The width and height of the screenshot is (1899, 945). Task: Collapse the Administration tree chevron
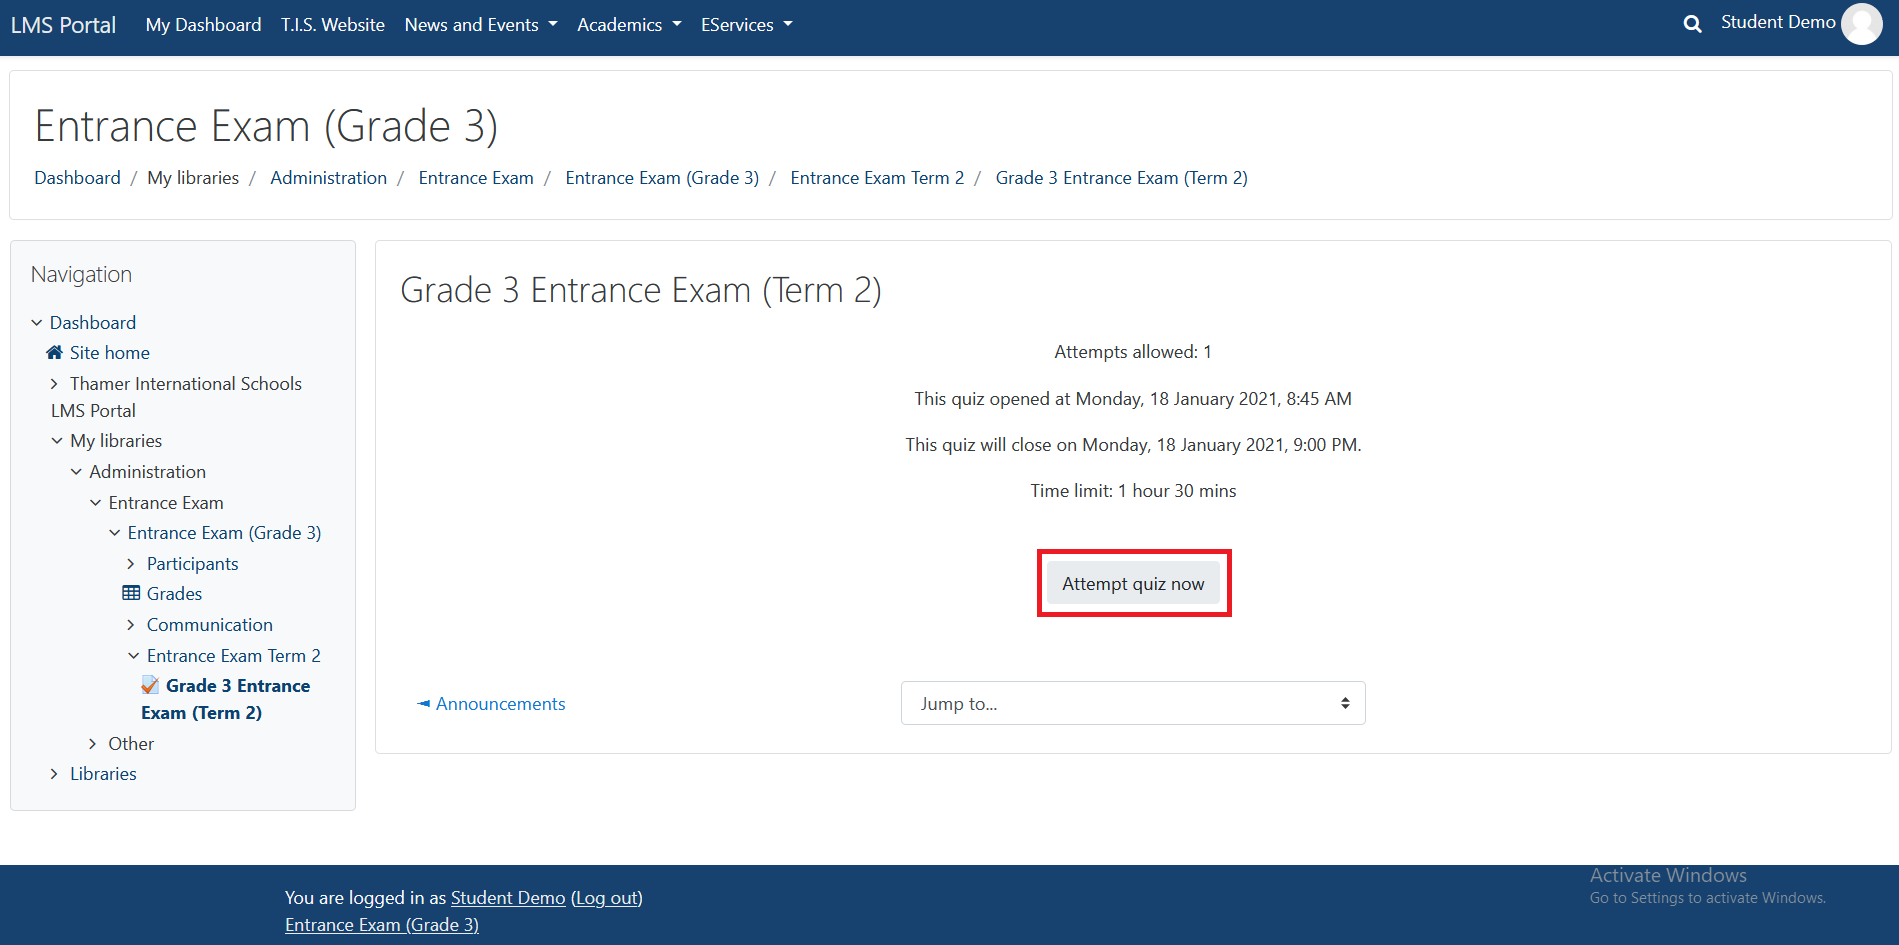click(76, 471)
